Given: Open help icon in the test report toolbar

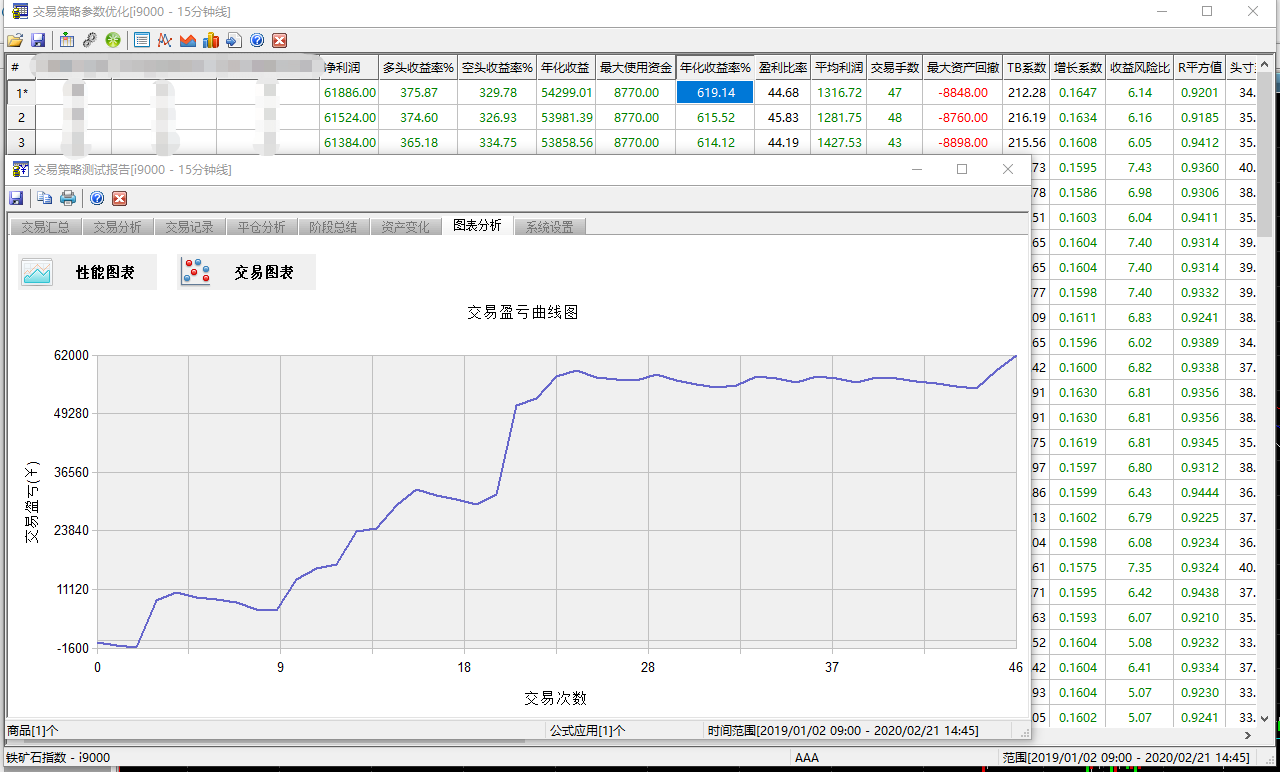Looking at the screenshot, I should [97, 198].
